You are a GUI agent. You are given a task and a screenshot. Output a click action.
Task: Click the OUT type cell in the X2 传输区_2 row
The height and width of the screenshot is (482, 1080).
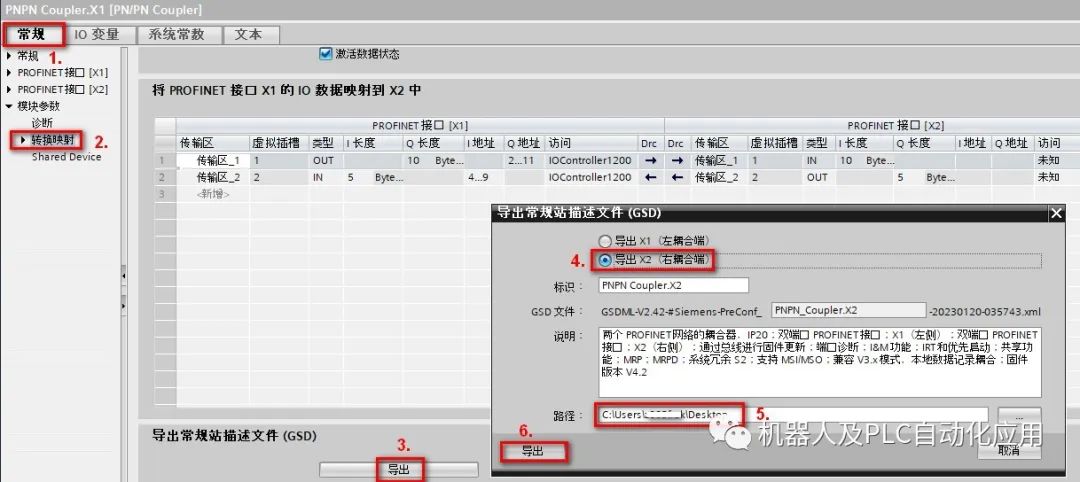click(819, 178)
